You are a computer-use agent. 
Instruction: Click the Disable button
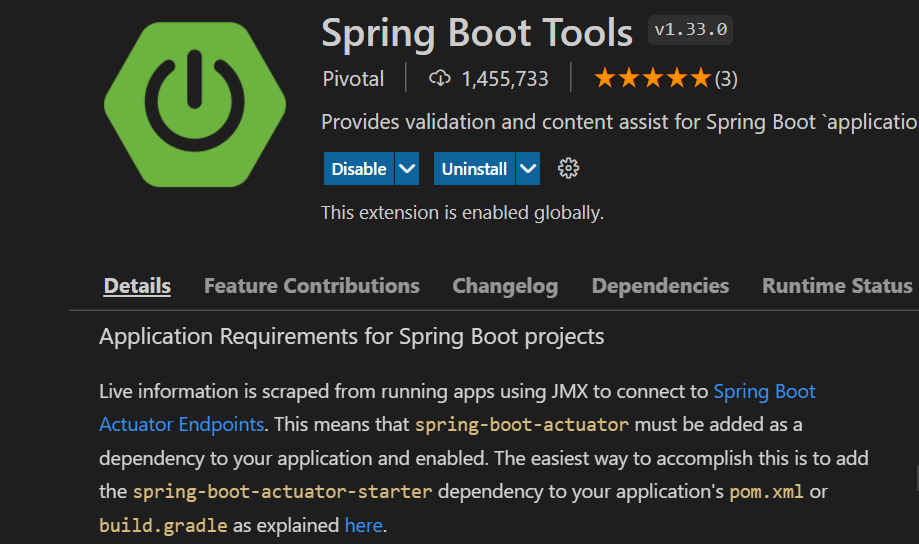(359, 169)
